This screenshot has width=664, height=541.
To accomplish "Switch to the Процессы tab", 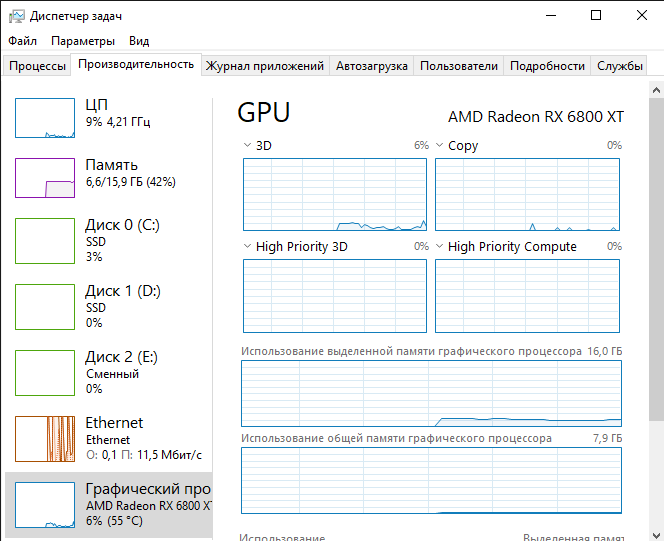I will click(37, 66).
